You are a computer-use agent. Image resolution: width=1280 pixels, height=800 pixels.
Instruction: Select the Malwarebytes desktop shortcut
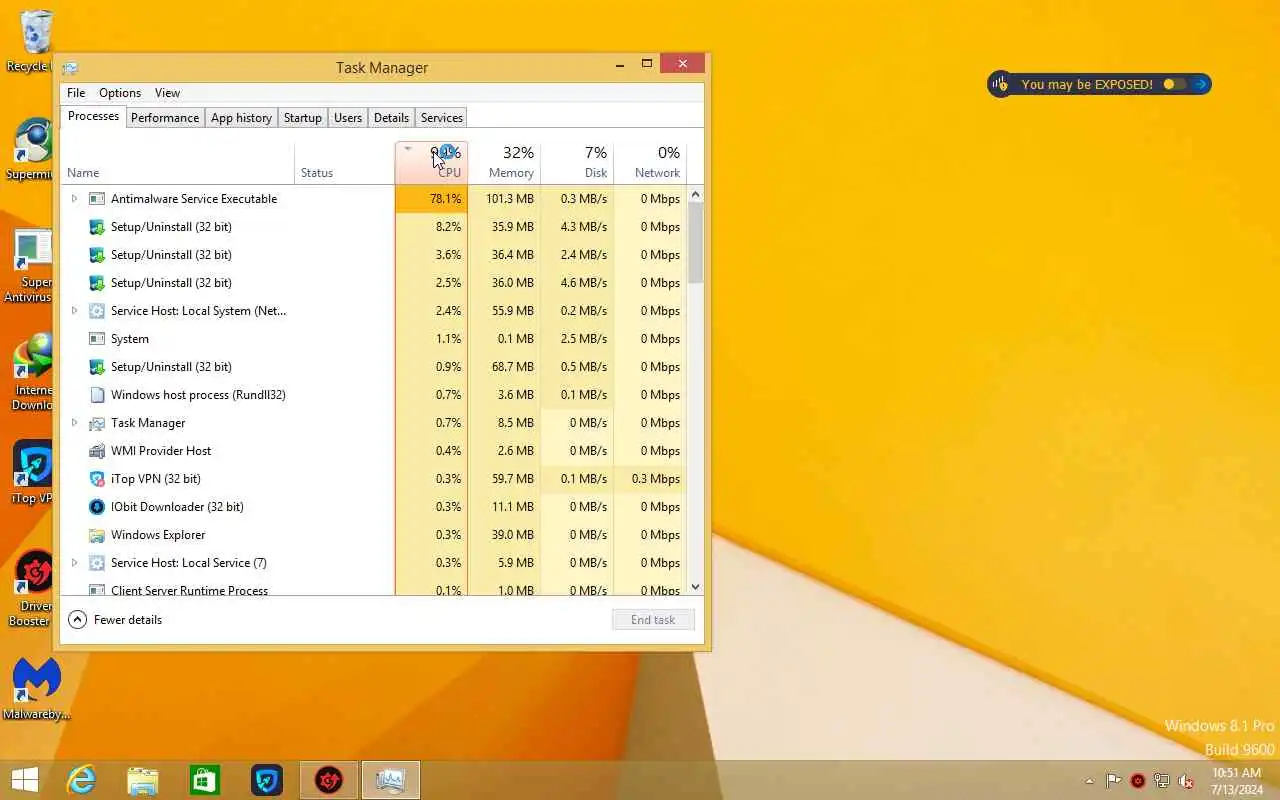point(36,689)
